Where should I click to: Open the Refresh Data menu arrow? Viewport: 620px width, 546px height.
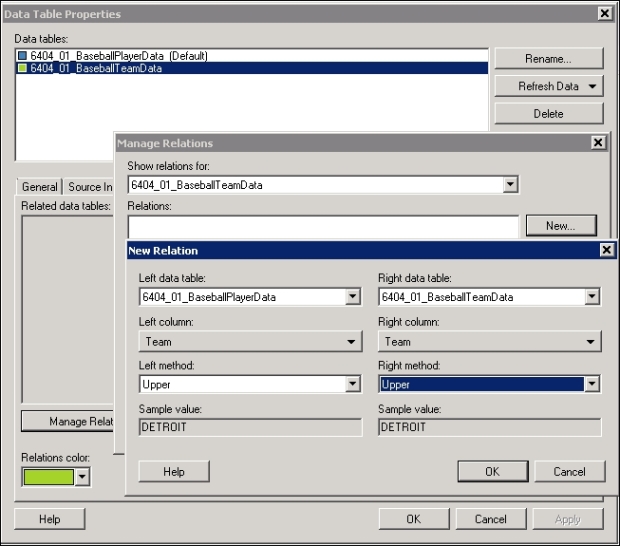coord(594,87)
